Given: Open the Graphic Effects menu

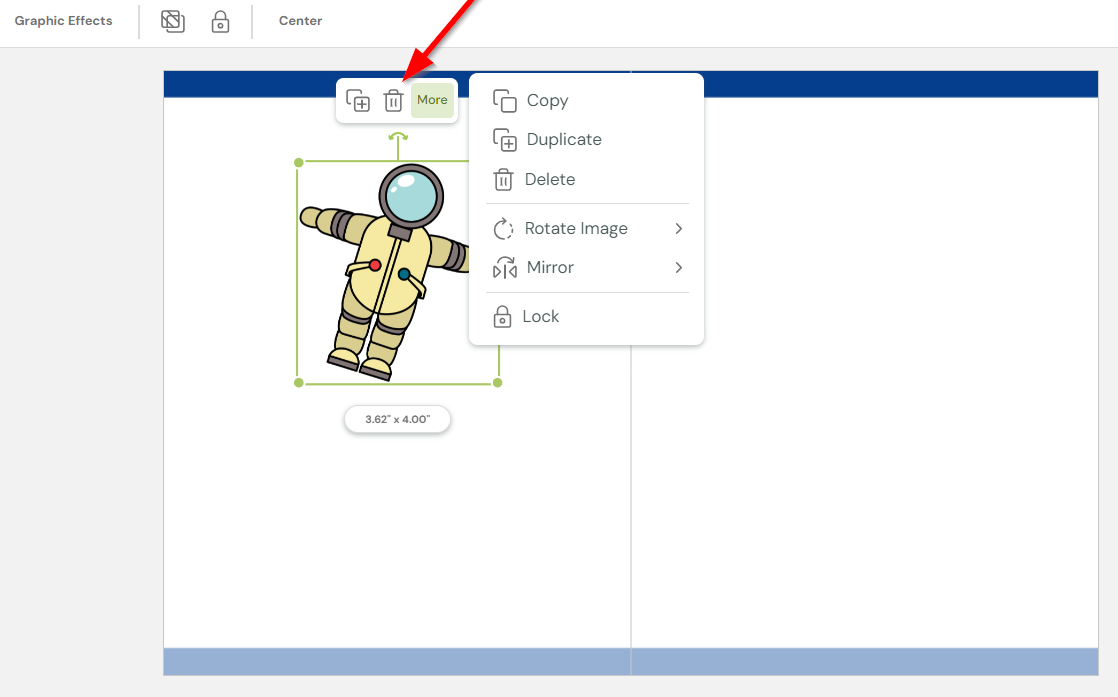Looking at the screenshot, I should [x=64, y=20].
